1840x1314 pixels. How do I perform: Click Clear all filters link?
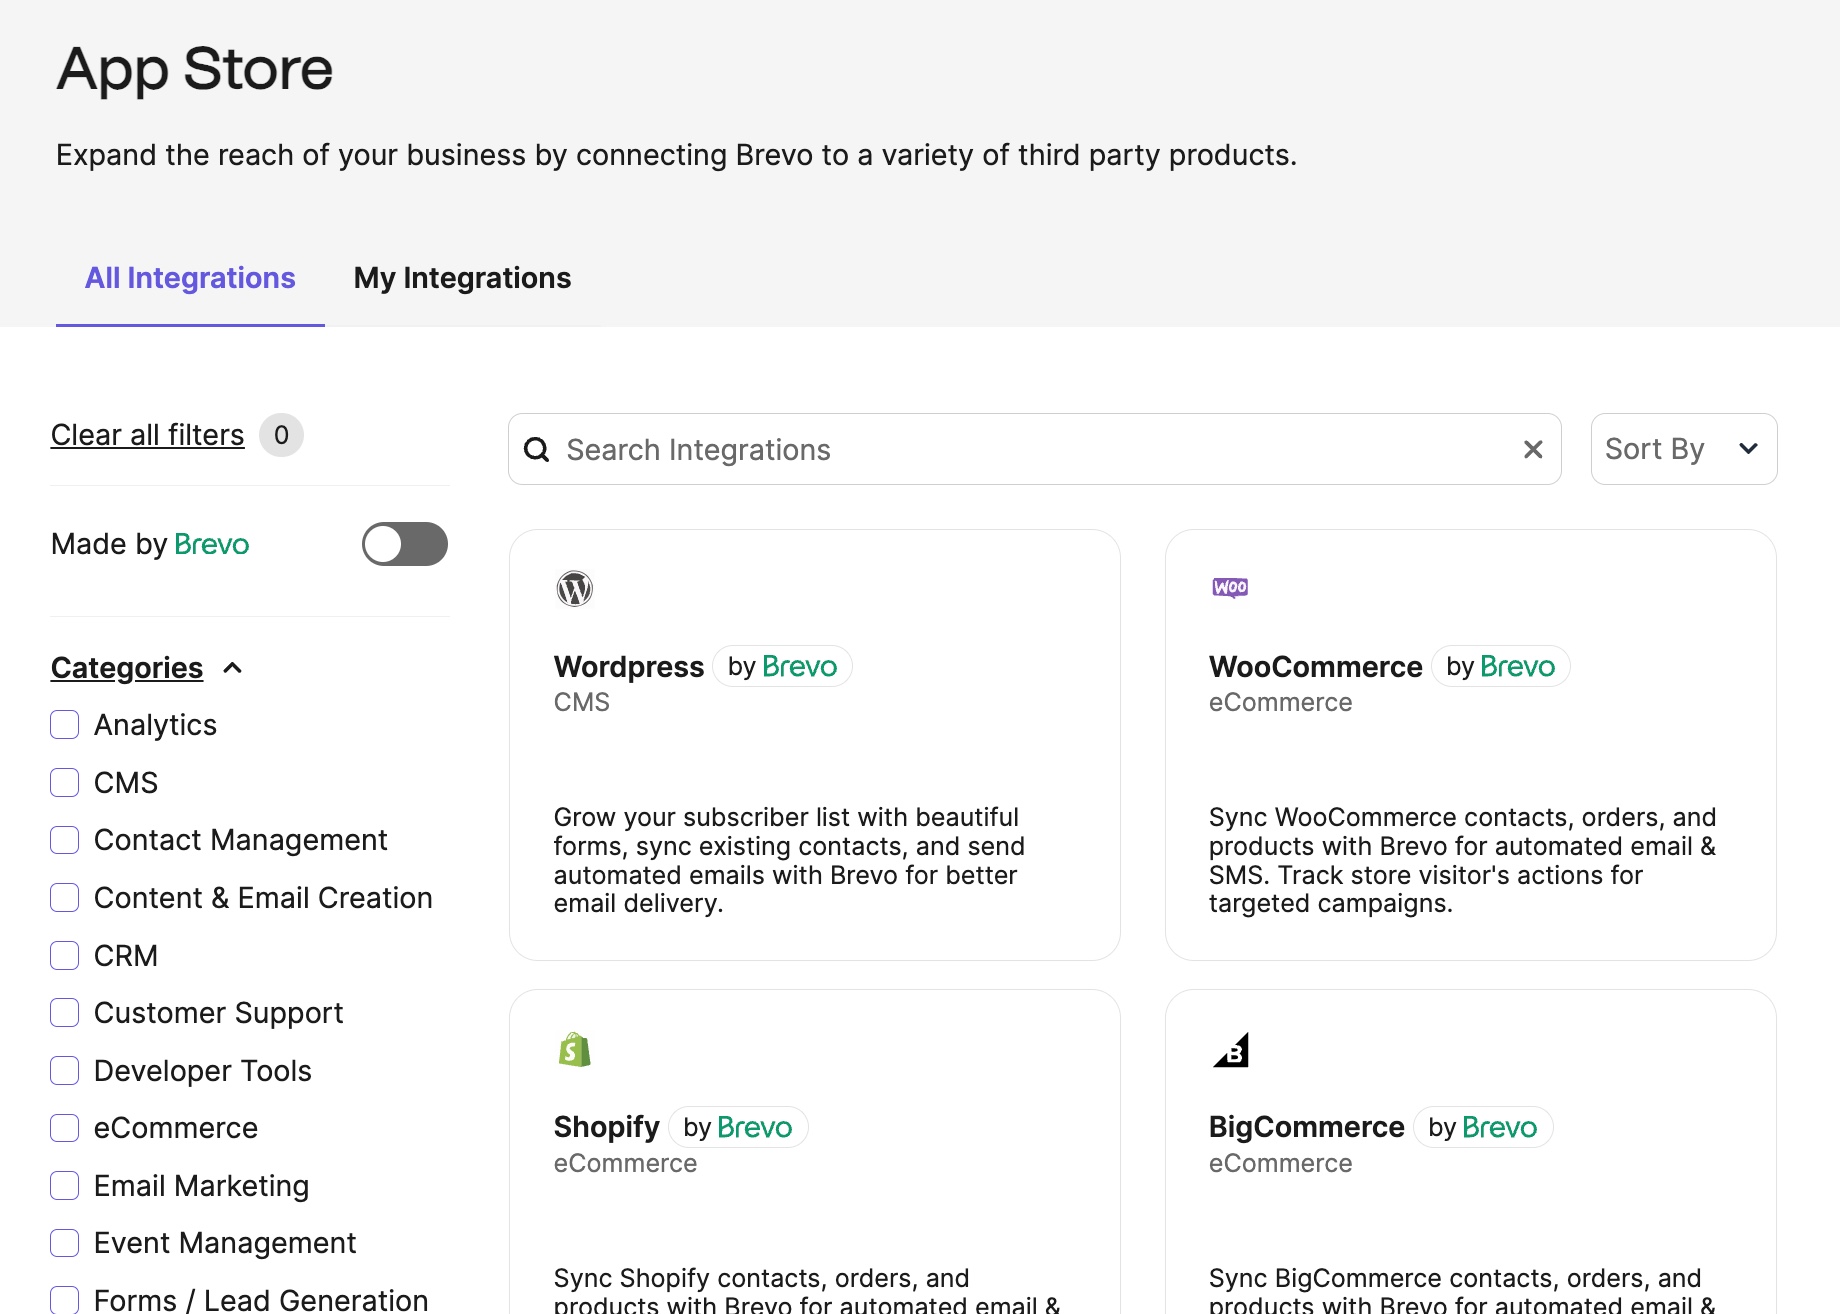point(147,435)
